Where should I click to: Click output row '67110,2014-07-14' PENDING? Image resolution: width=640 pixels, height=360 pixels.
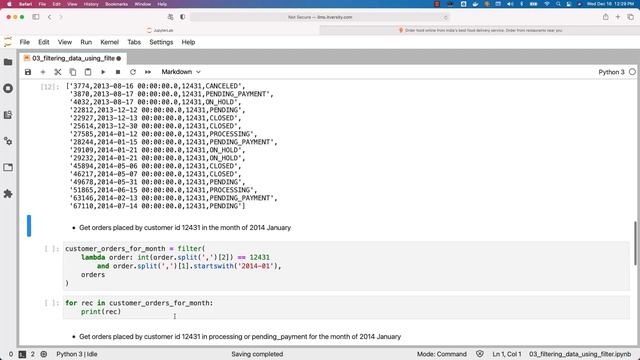(x=158, y=206)
